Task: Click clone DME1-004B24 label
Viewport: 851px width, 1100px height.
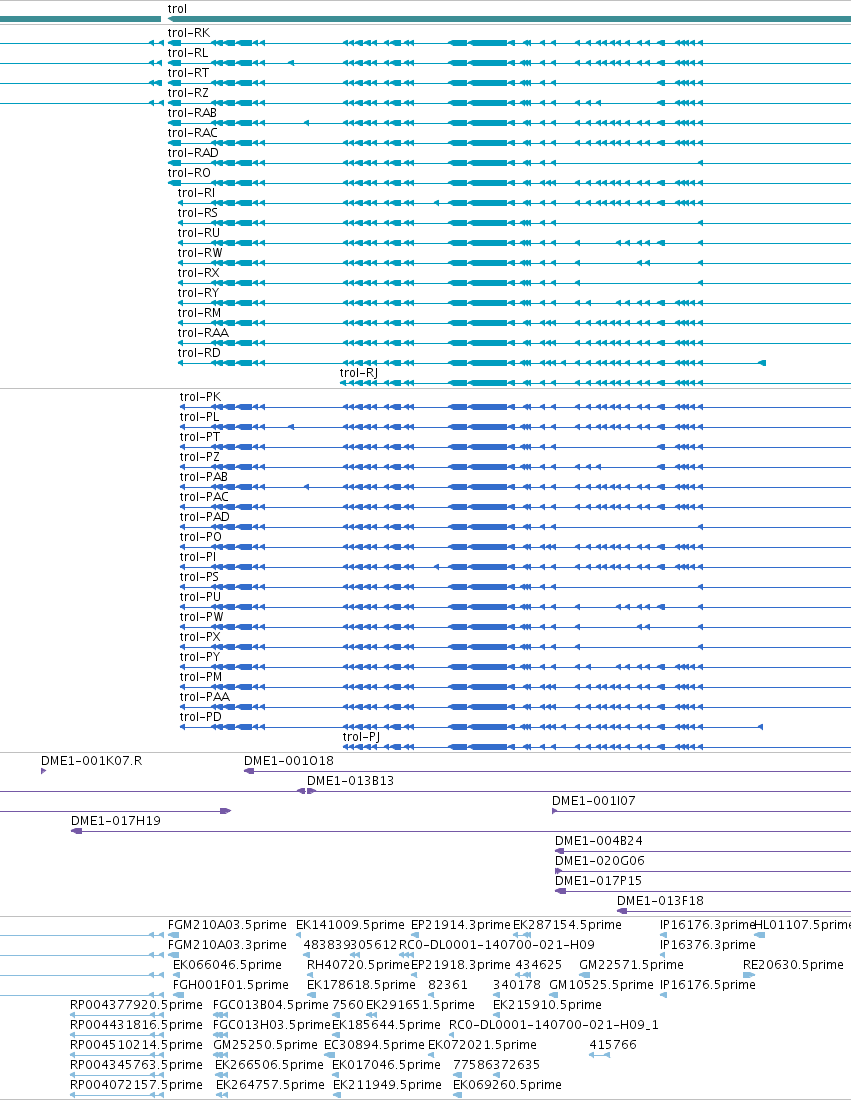Action: coord(598,840)
